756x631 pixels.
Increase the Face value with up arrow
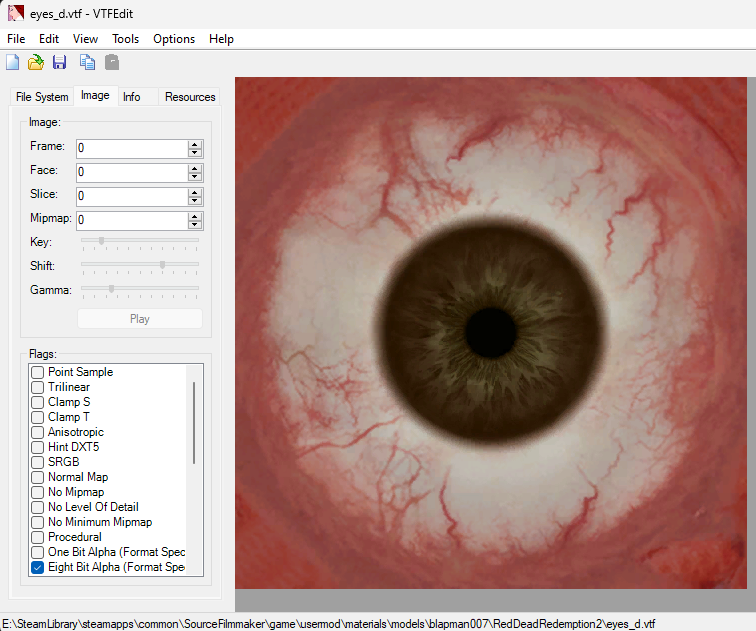(195, 168)
